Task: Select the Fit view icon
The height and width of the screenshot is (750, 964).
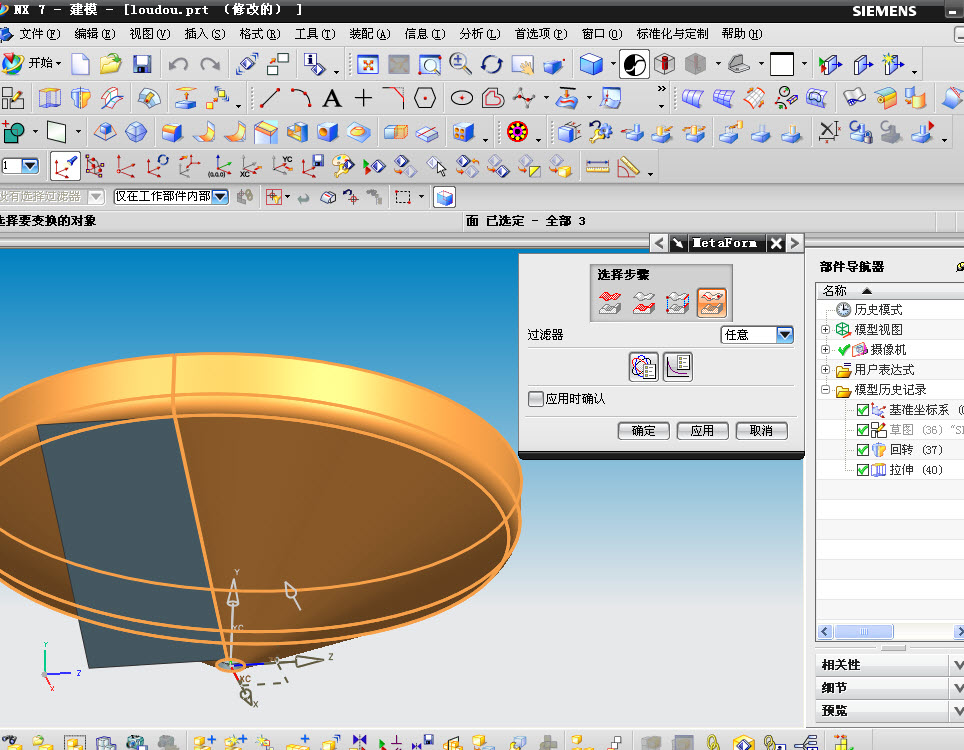Action: [x=368, y=65]
